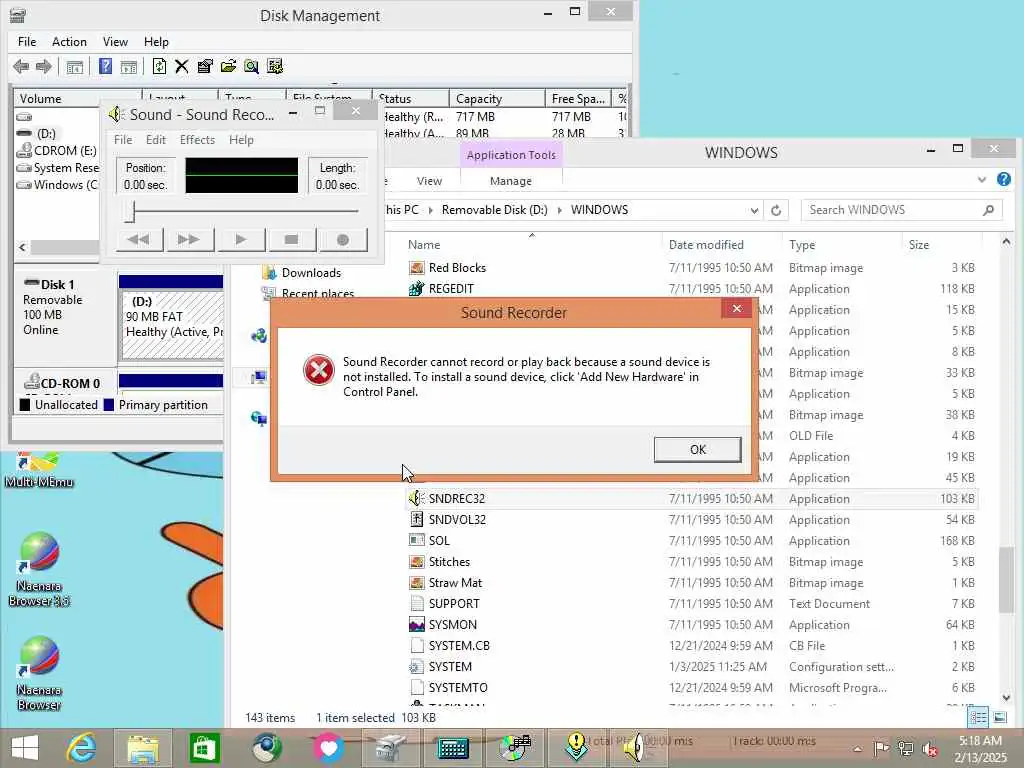Click the Windows Start button
1024x768 pixels.
(x=25, y=748)
